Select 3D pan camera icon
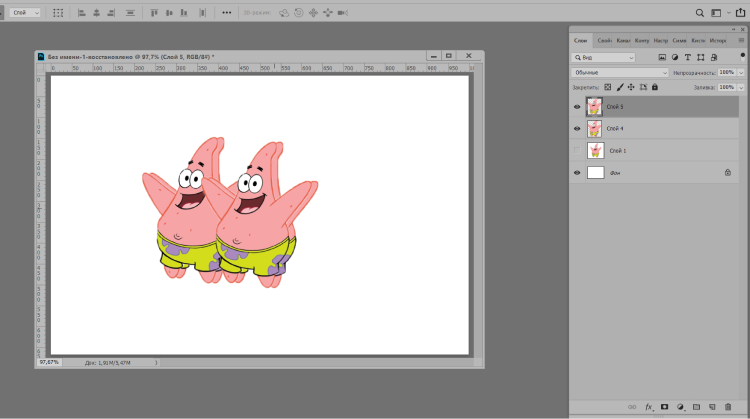 (313, 13)
